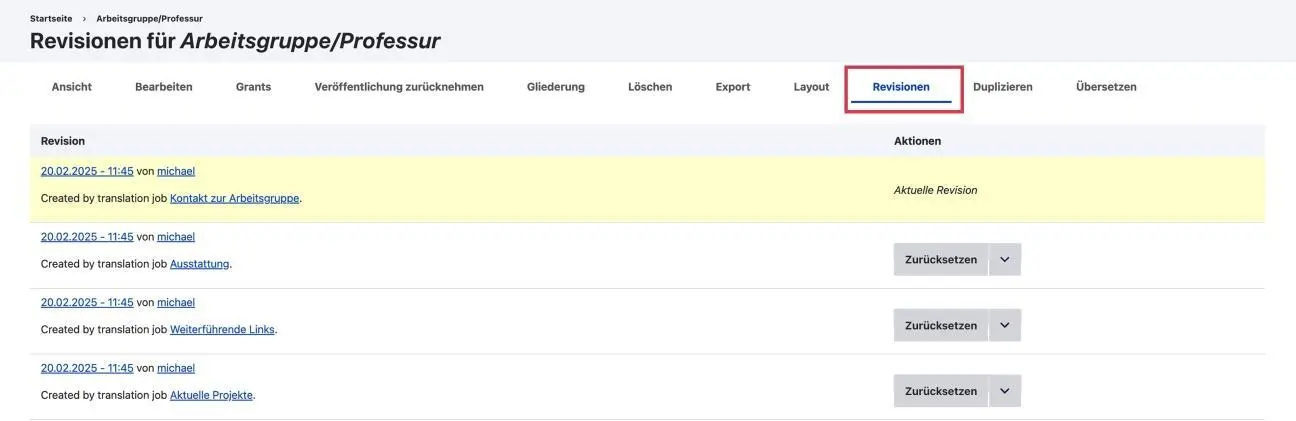The height and width of the screenshot is (421, 1296).
Task: Expand actions dropdown for Ausstattung revision
Action: pyautogui.click(x=1005, y=259)
